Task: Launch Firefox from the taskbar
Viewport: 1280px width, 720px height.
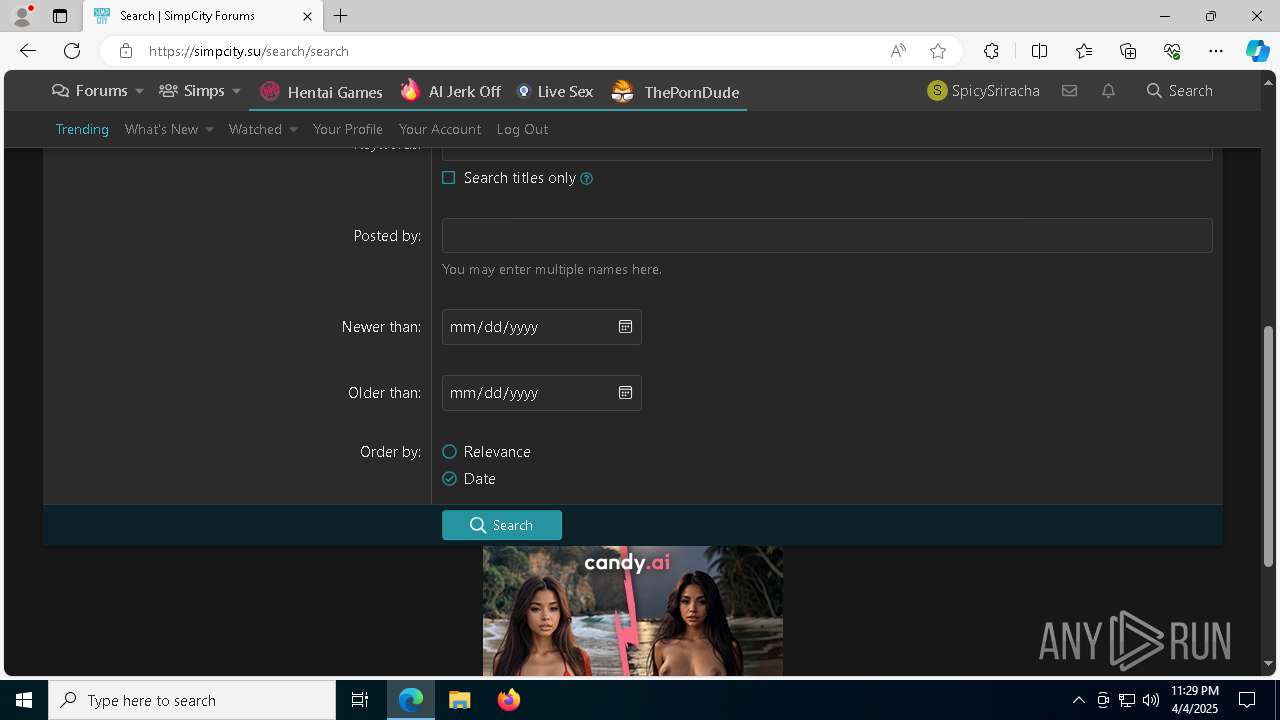Action: tap(509, 700)
